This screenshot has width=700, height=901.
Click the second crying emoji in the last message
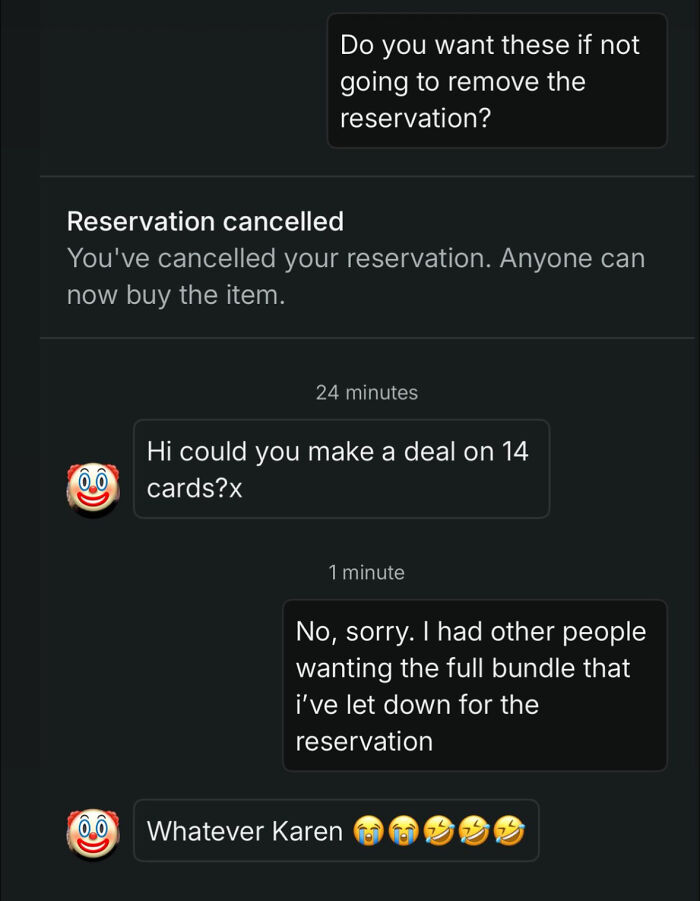pos(404,829)
